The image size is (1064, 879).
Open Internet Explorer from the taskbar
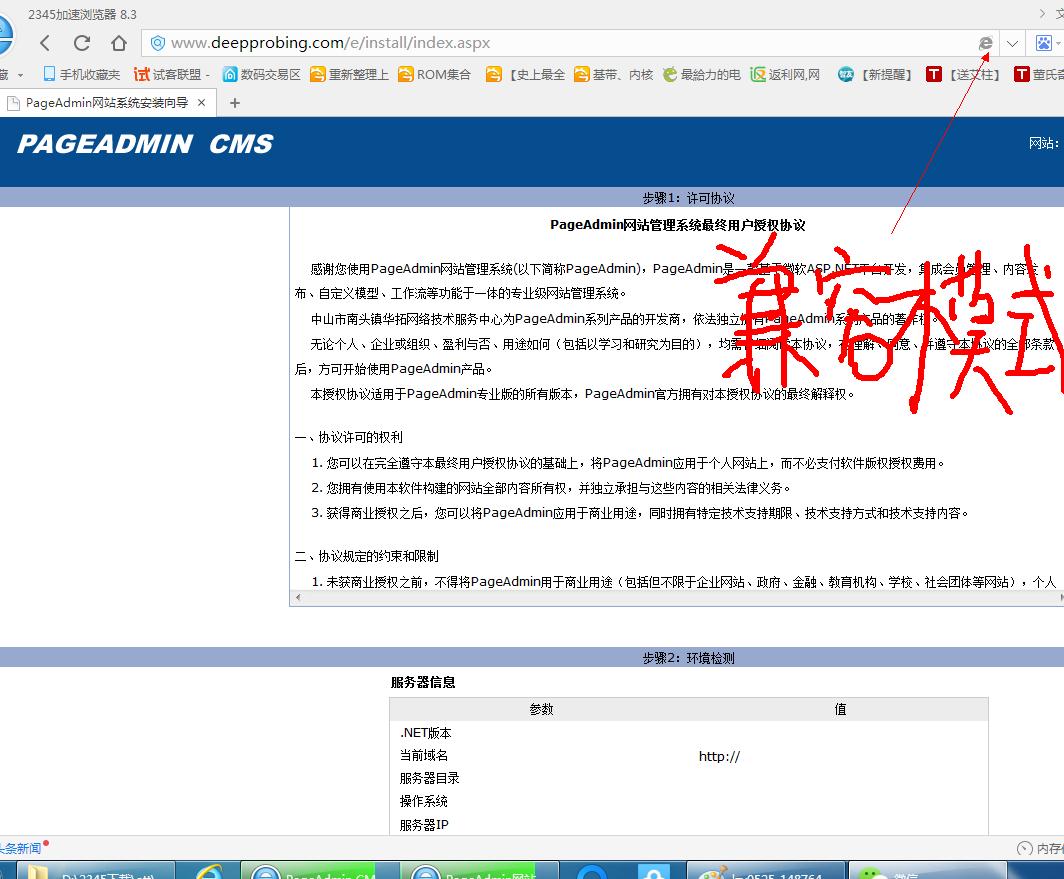pos(209,871)
